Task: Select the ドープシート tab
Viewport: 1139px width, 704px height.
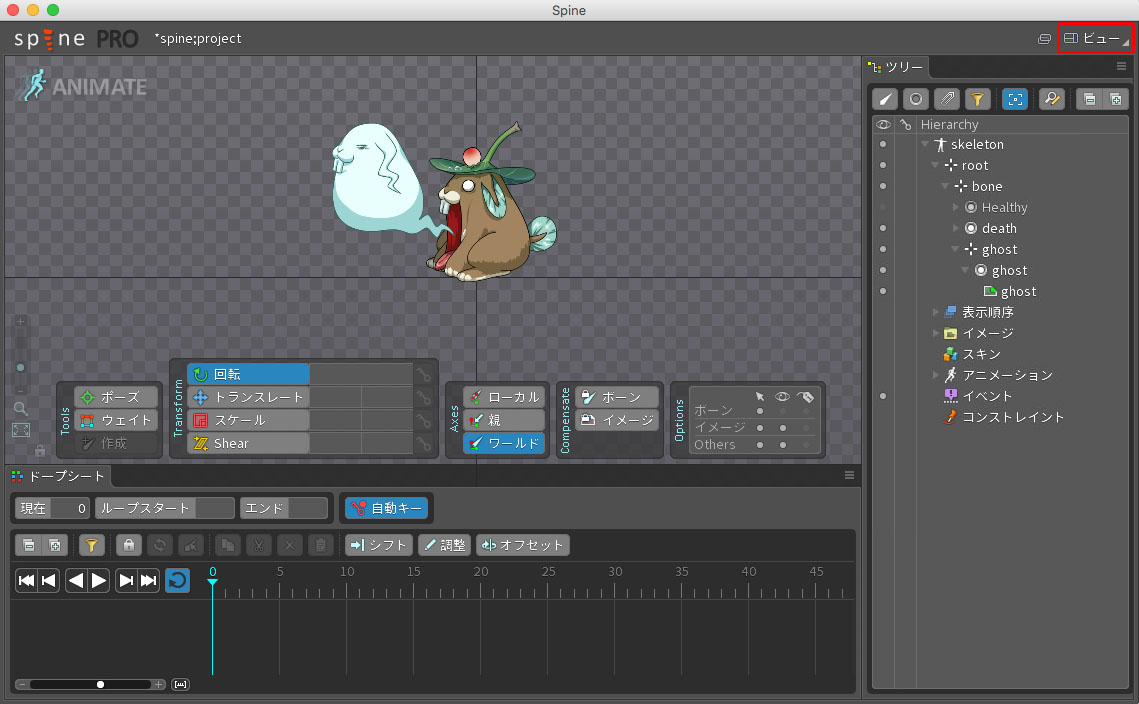Action: (58, 477)
